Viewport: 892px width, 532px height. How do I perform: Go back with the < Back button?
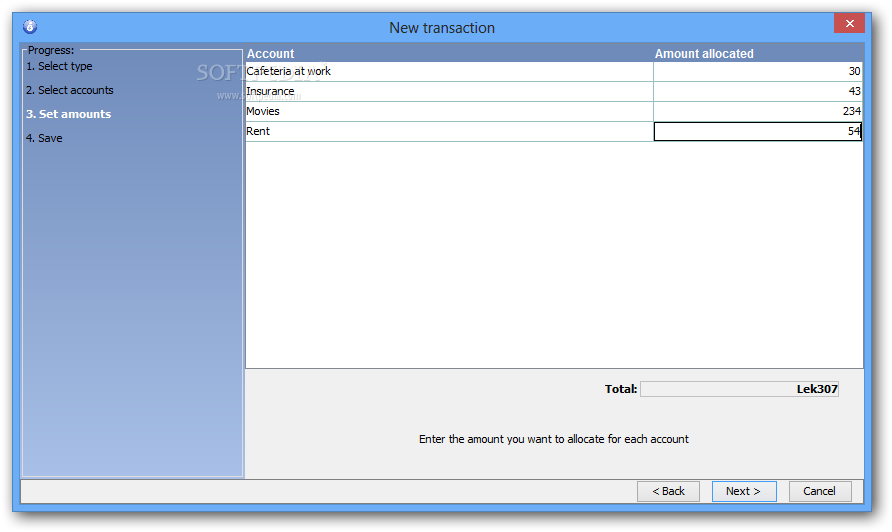click(668, 491)
